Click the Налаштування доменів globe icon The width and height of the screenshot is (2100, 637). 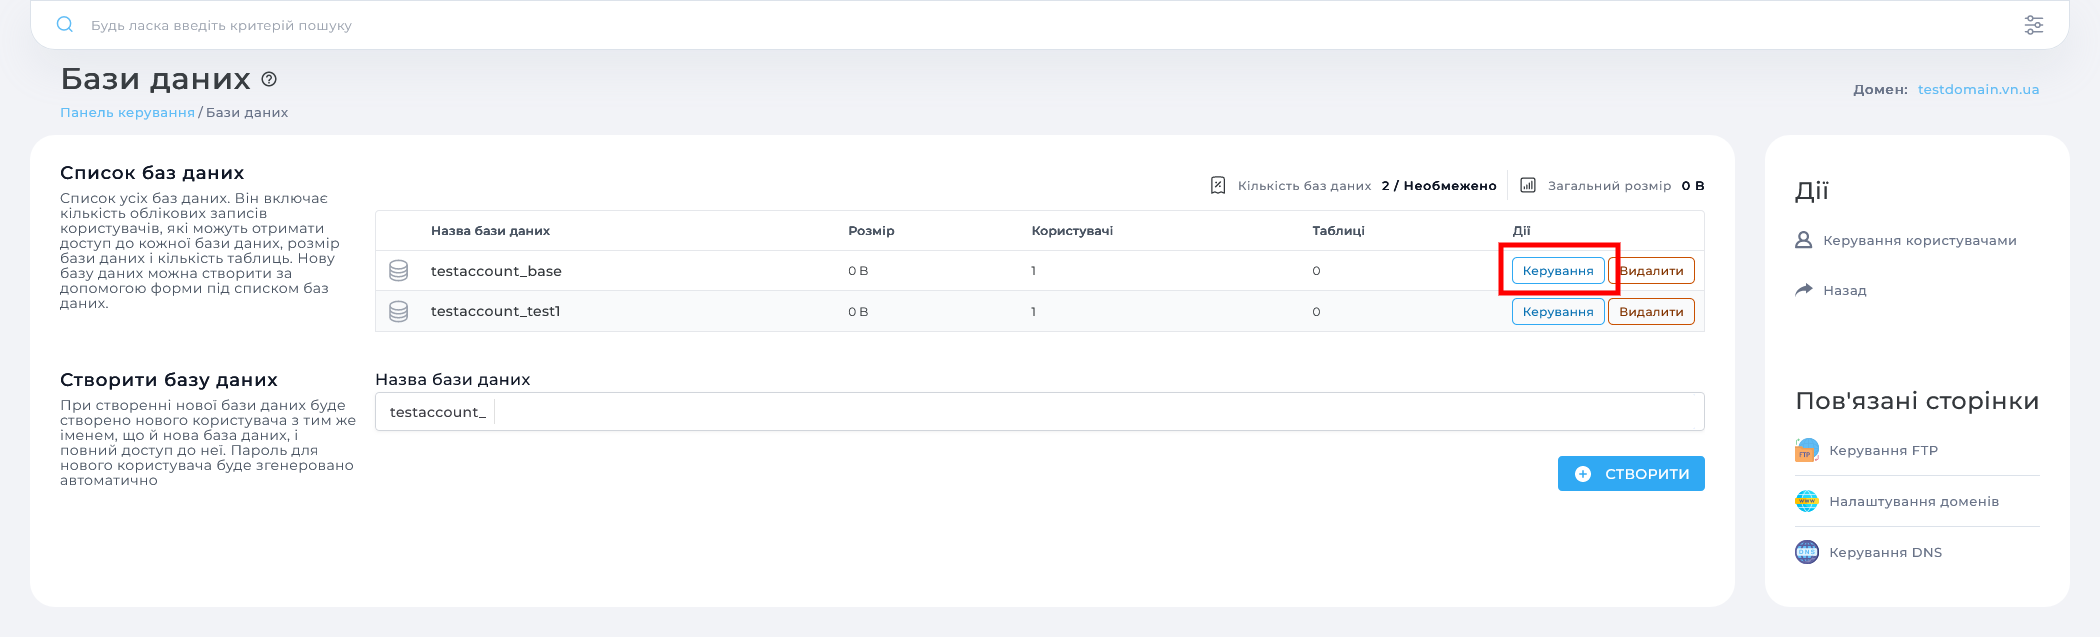pos(1806,502)
